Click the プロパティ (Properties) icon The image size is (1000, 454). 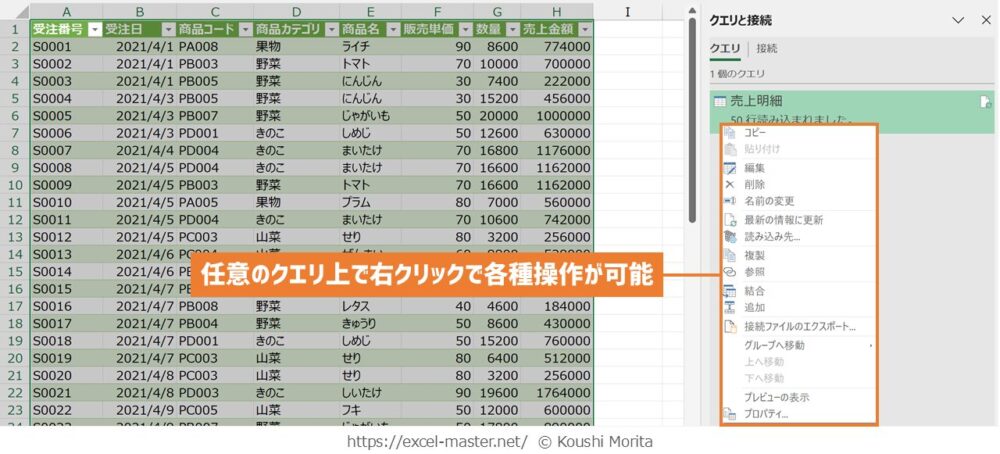coord(730,413)
